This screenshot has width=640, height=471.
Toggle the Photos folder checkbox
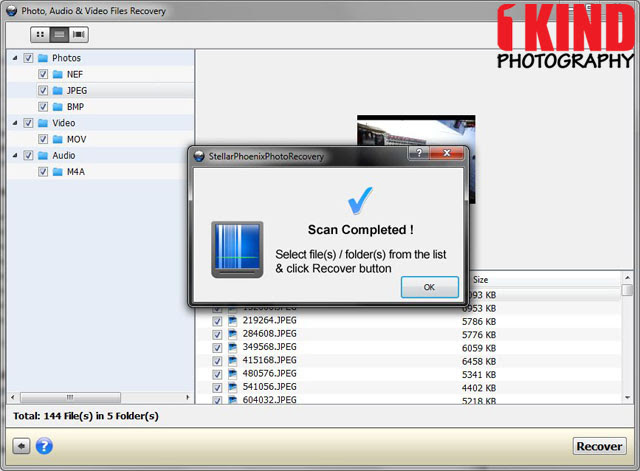point(28,58)
